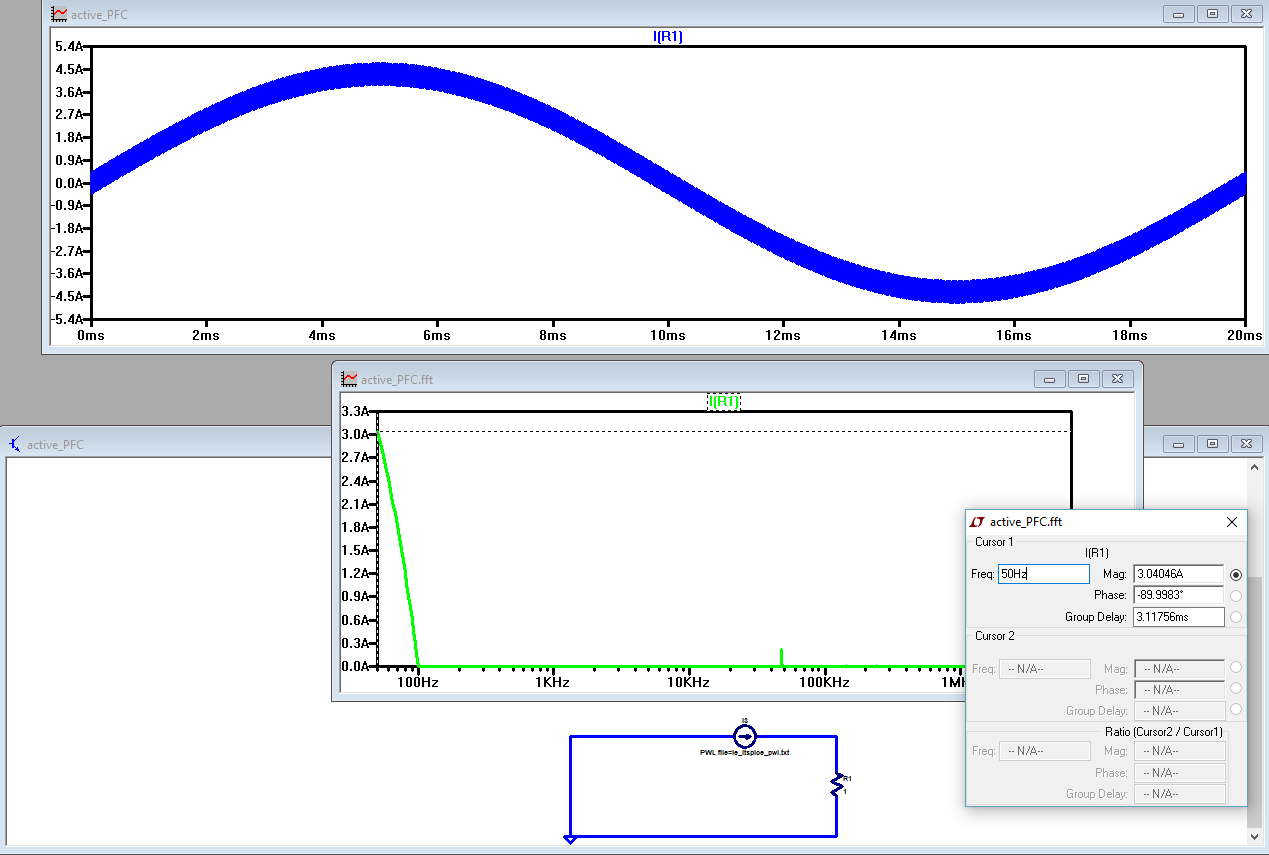This screenshot has width=1269, height=855.
Task: Click the waveform icon in active_PFC plot title
Action: [60, 14]
